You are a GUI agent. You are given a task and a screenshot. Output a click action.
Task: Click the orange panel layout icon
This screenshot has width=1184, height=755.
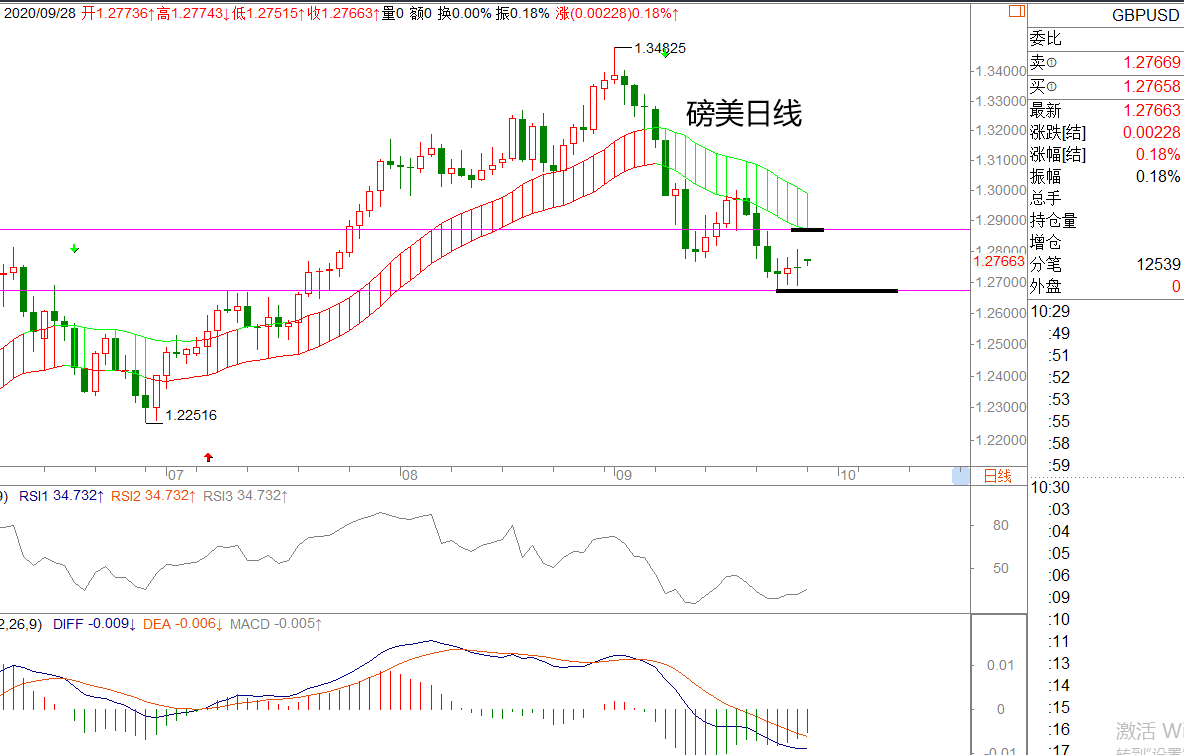[1016, 11]
